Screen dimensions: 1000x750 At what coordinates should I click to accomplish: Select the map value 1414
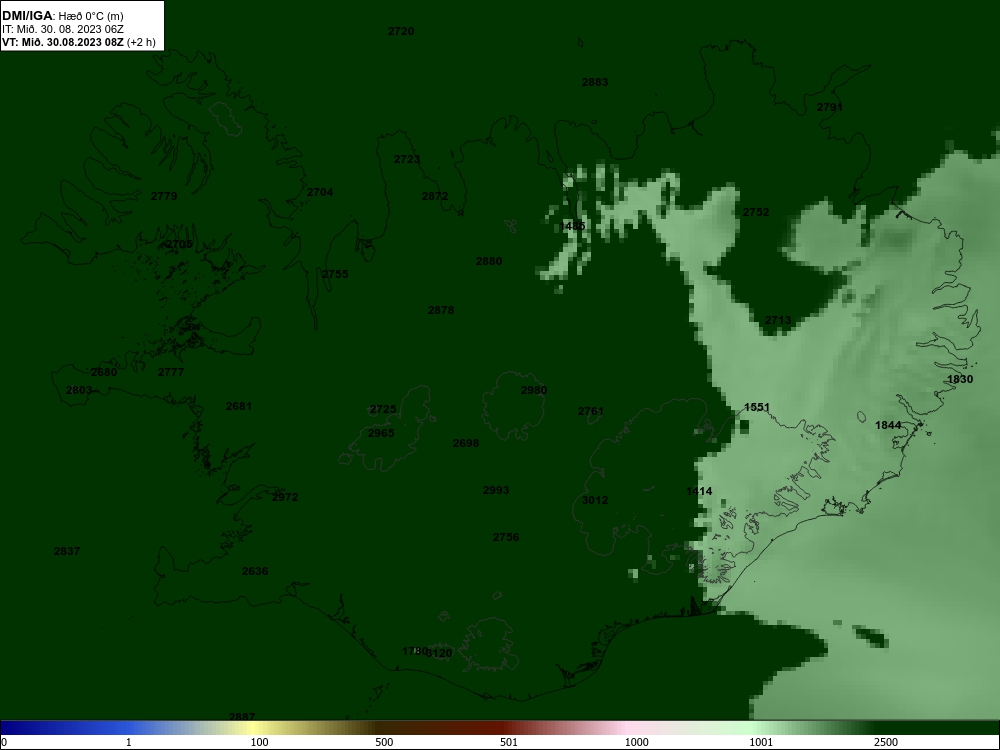pos(699,491)
